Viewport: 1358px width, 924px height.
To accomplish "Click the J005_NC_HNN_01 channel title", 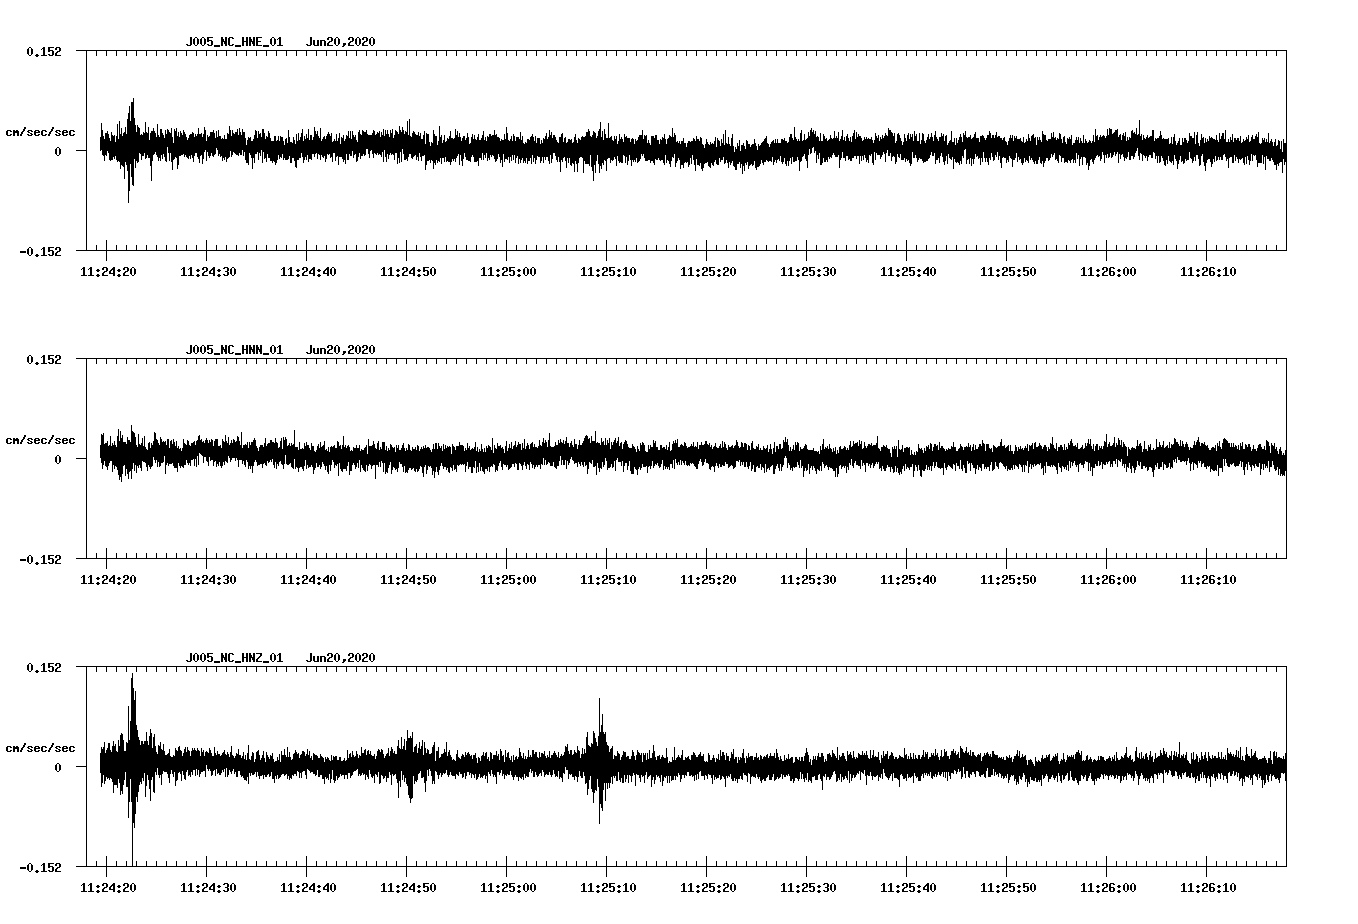I will point(234,350).
